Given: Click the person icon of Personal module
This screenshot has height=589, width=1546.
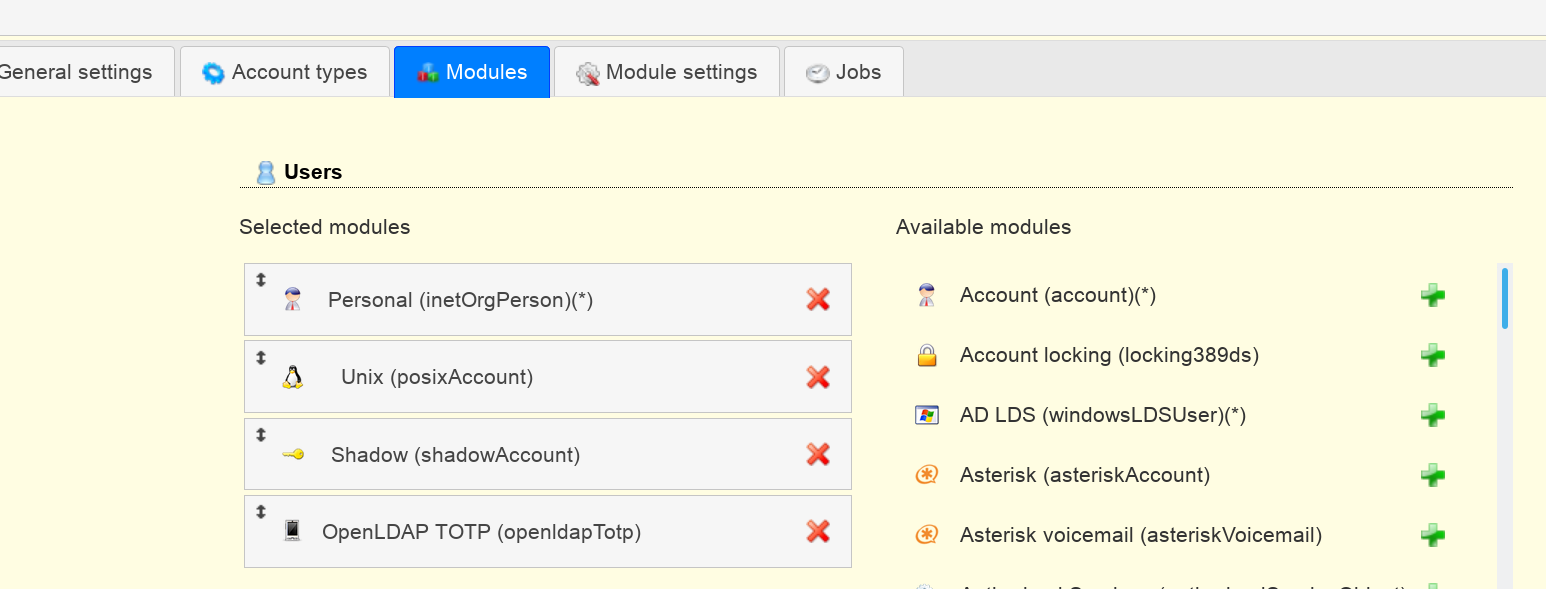Looking at the screenshot, I should coord(292,299).
